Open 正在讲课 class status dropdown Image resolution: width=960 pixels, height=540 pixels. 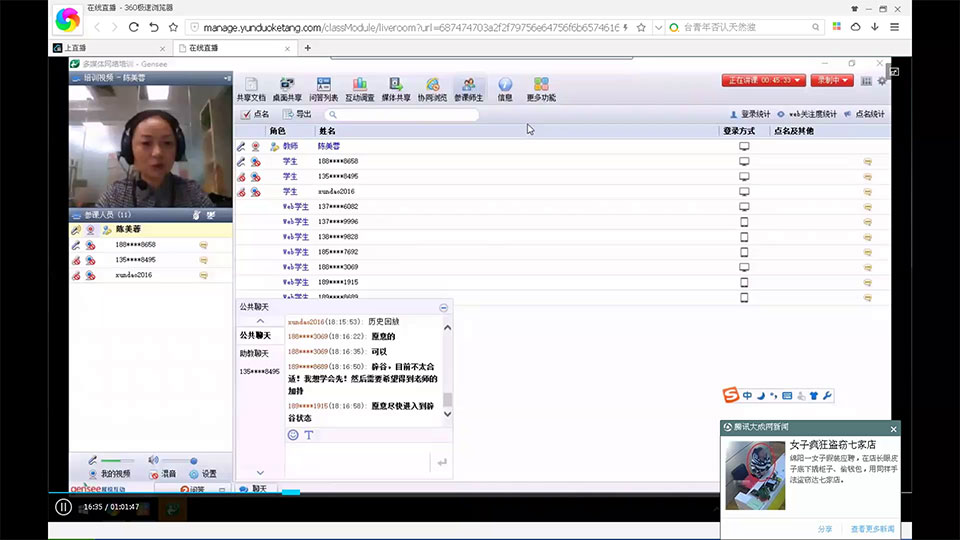[x=763, y=80]
